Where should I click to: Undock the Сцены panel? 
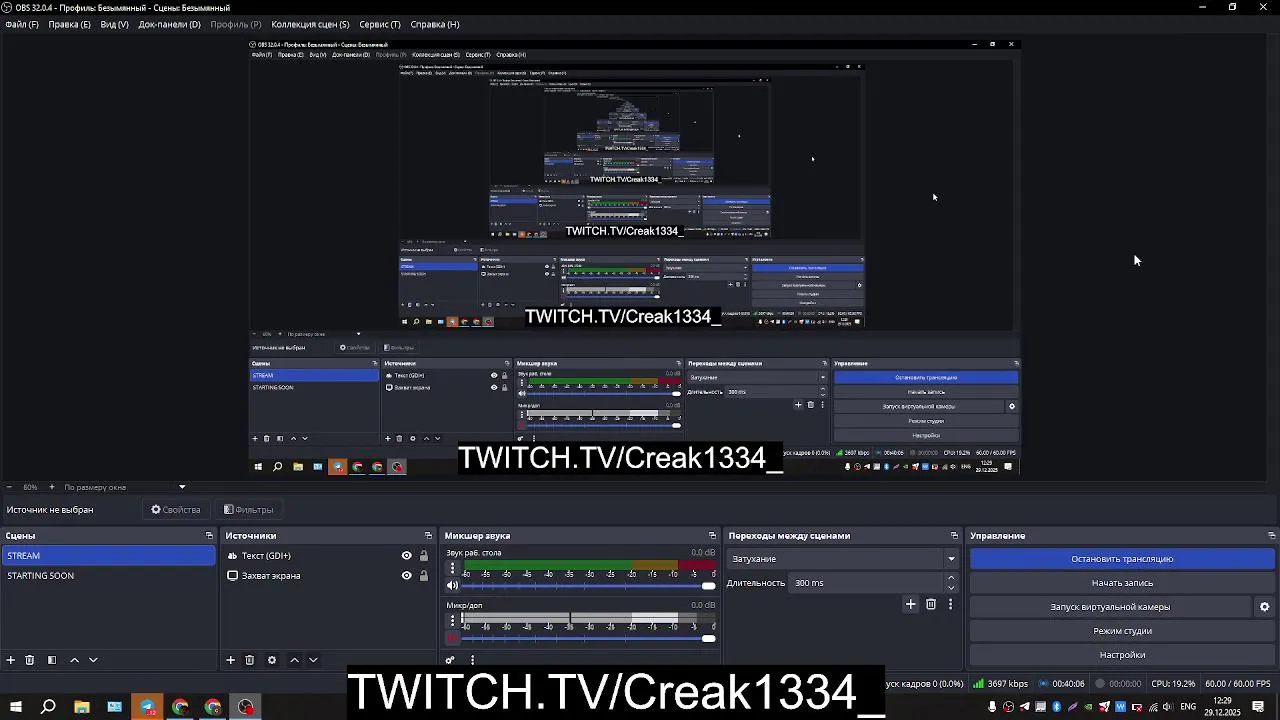209,536
